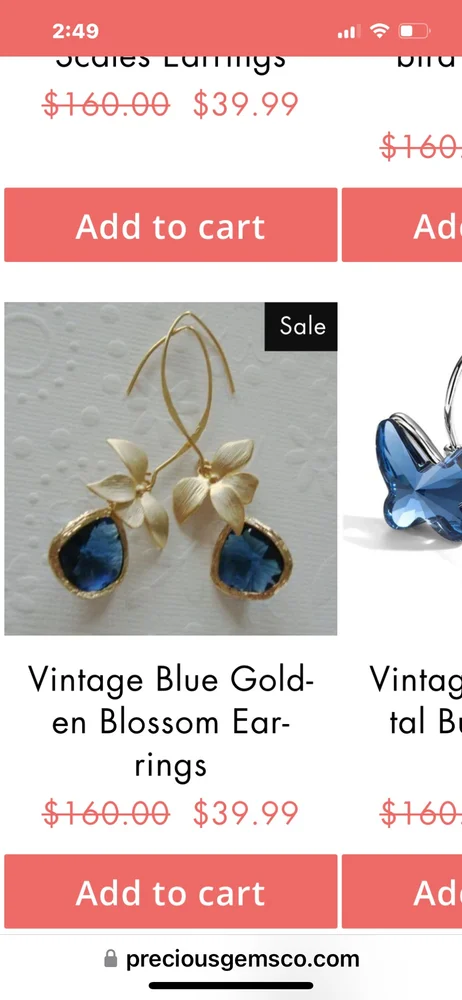Open the blue golden blossom earrings photo
This screenshot has height=1000, width=462.
[170, 469]
